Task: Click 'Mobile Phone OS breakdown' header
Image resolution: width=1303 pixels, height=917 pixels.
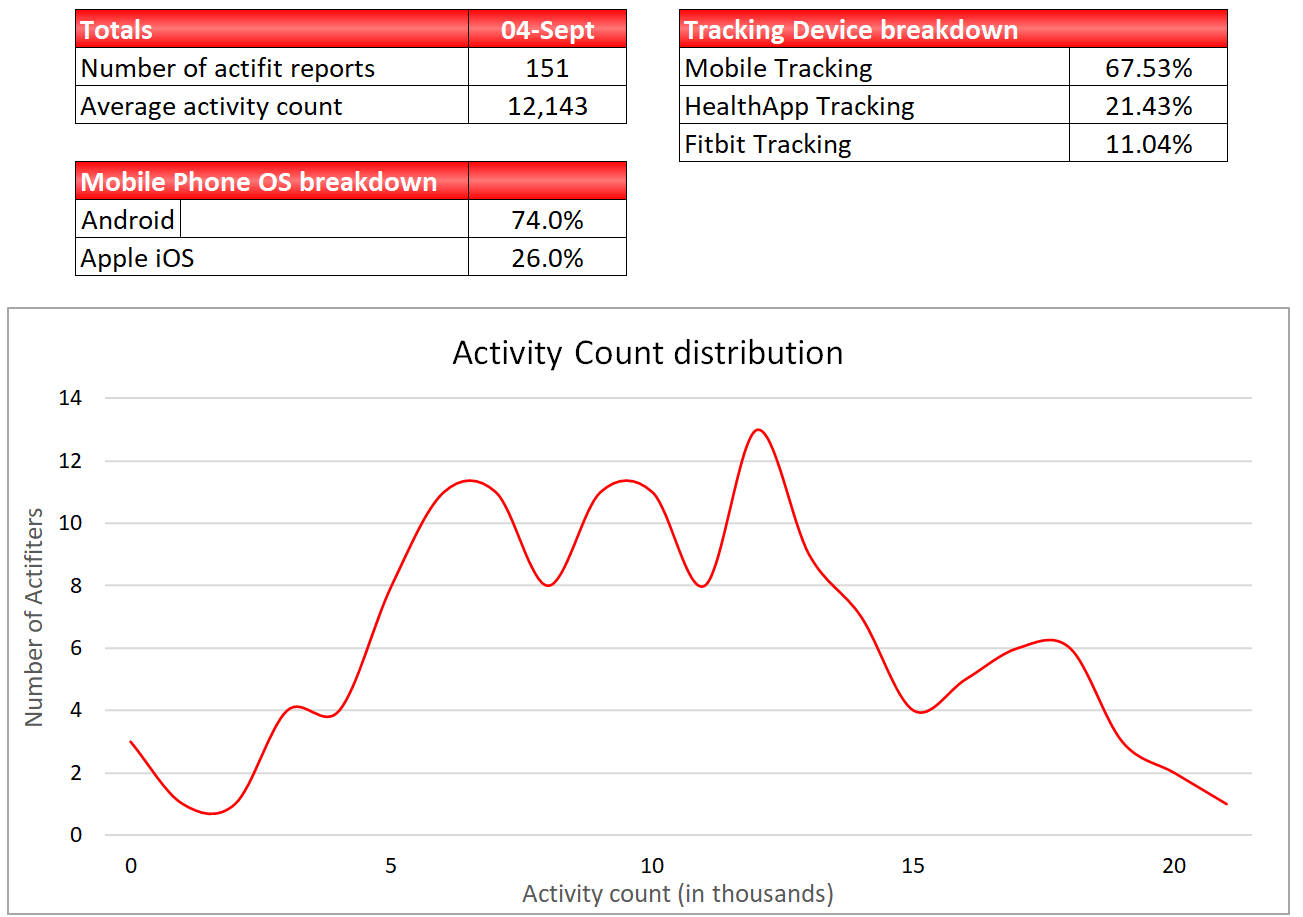Action: coord(272,181)
